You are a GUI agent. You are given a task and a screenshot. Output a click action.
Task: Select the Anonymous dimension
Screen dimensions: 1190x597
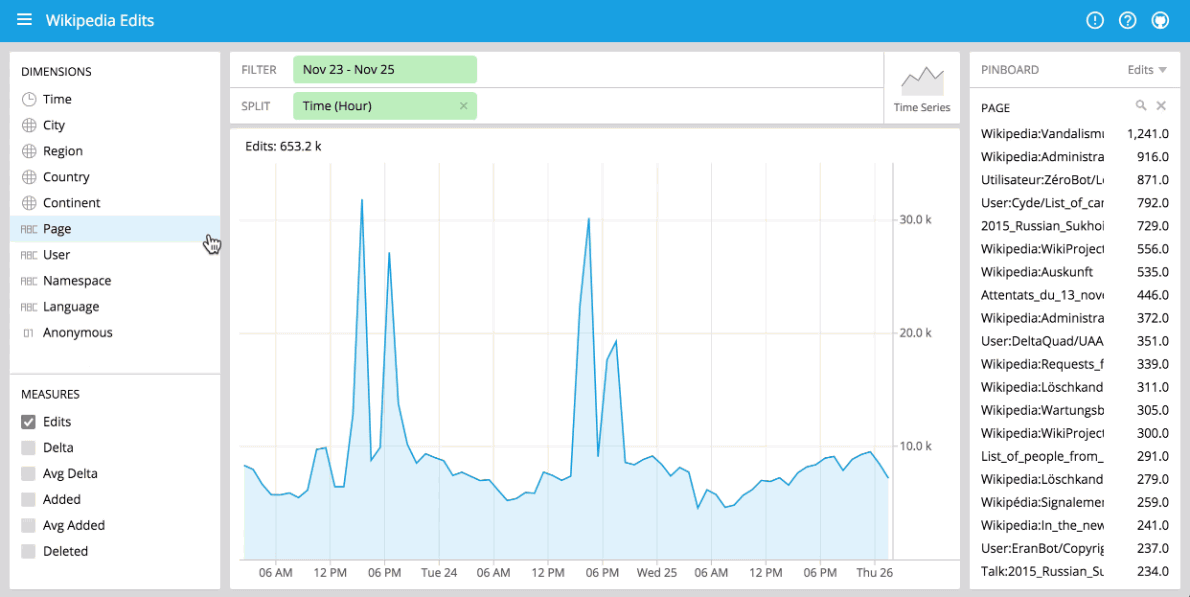[x=115, y=332]
